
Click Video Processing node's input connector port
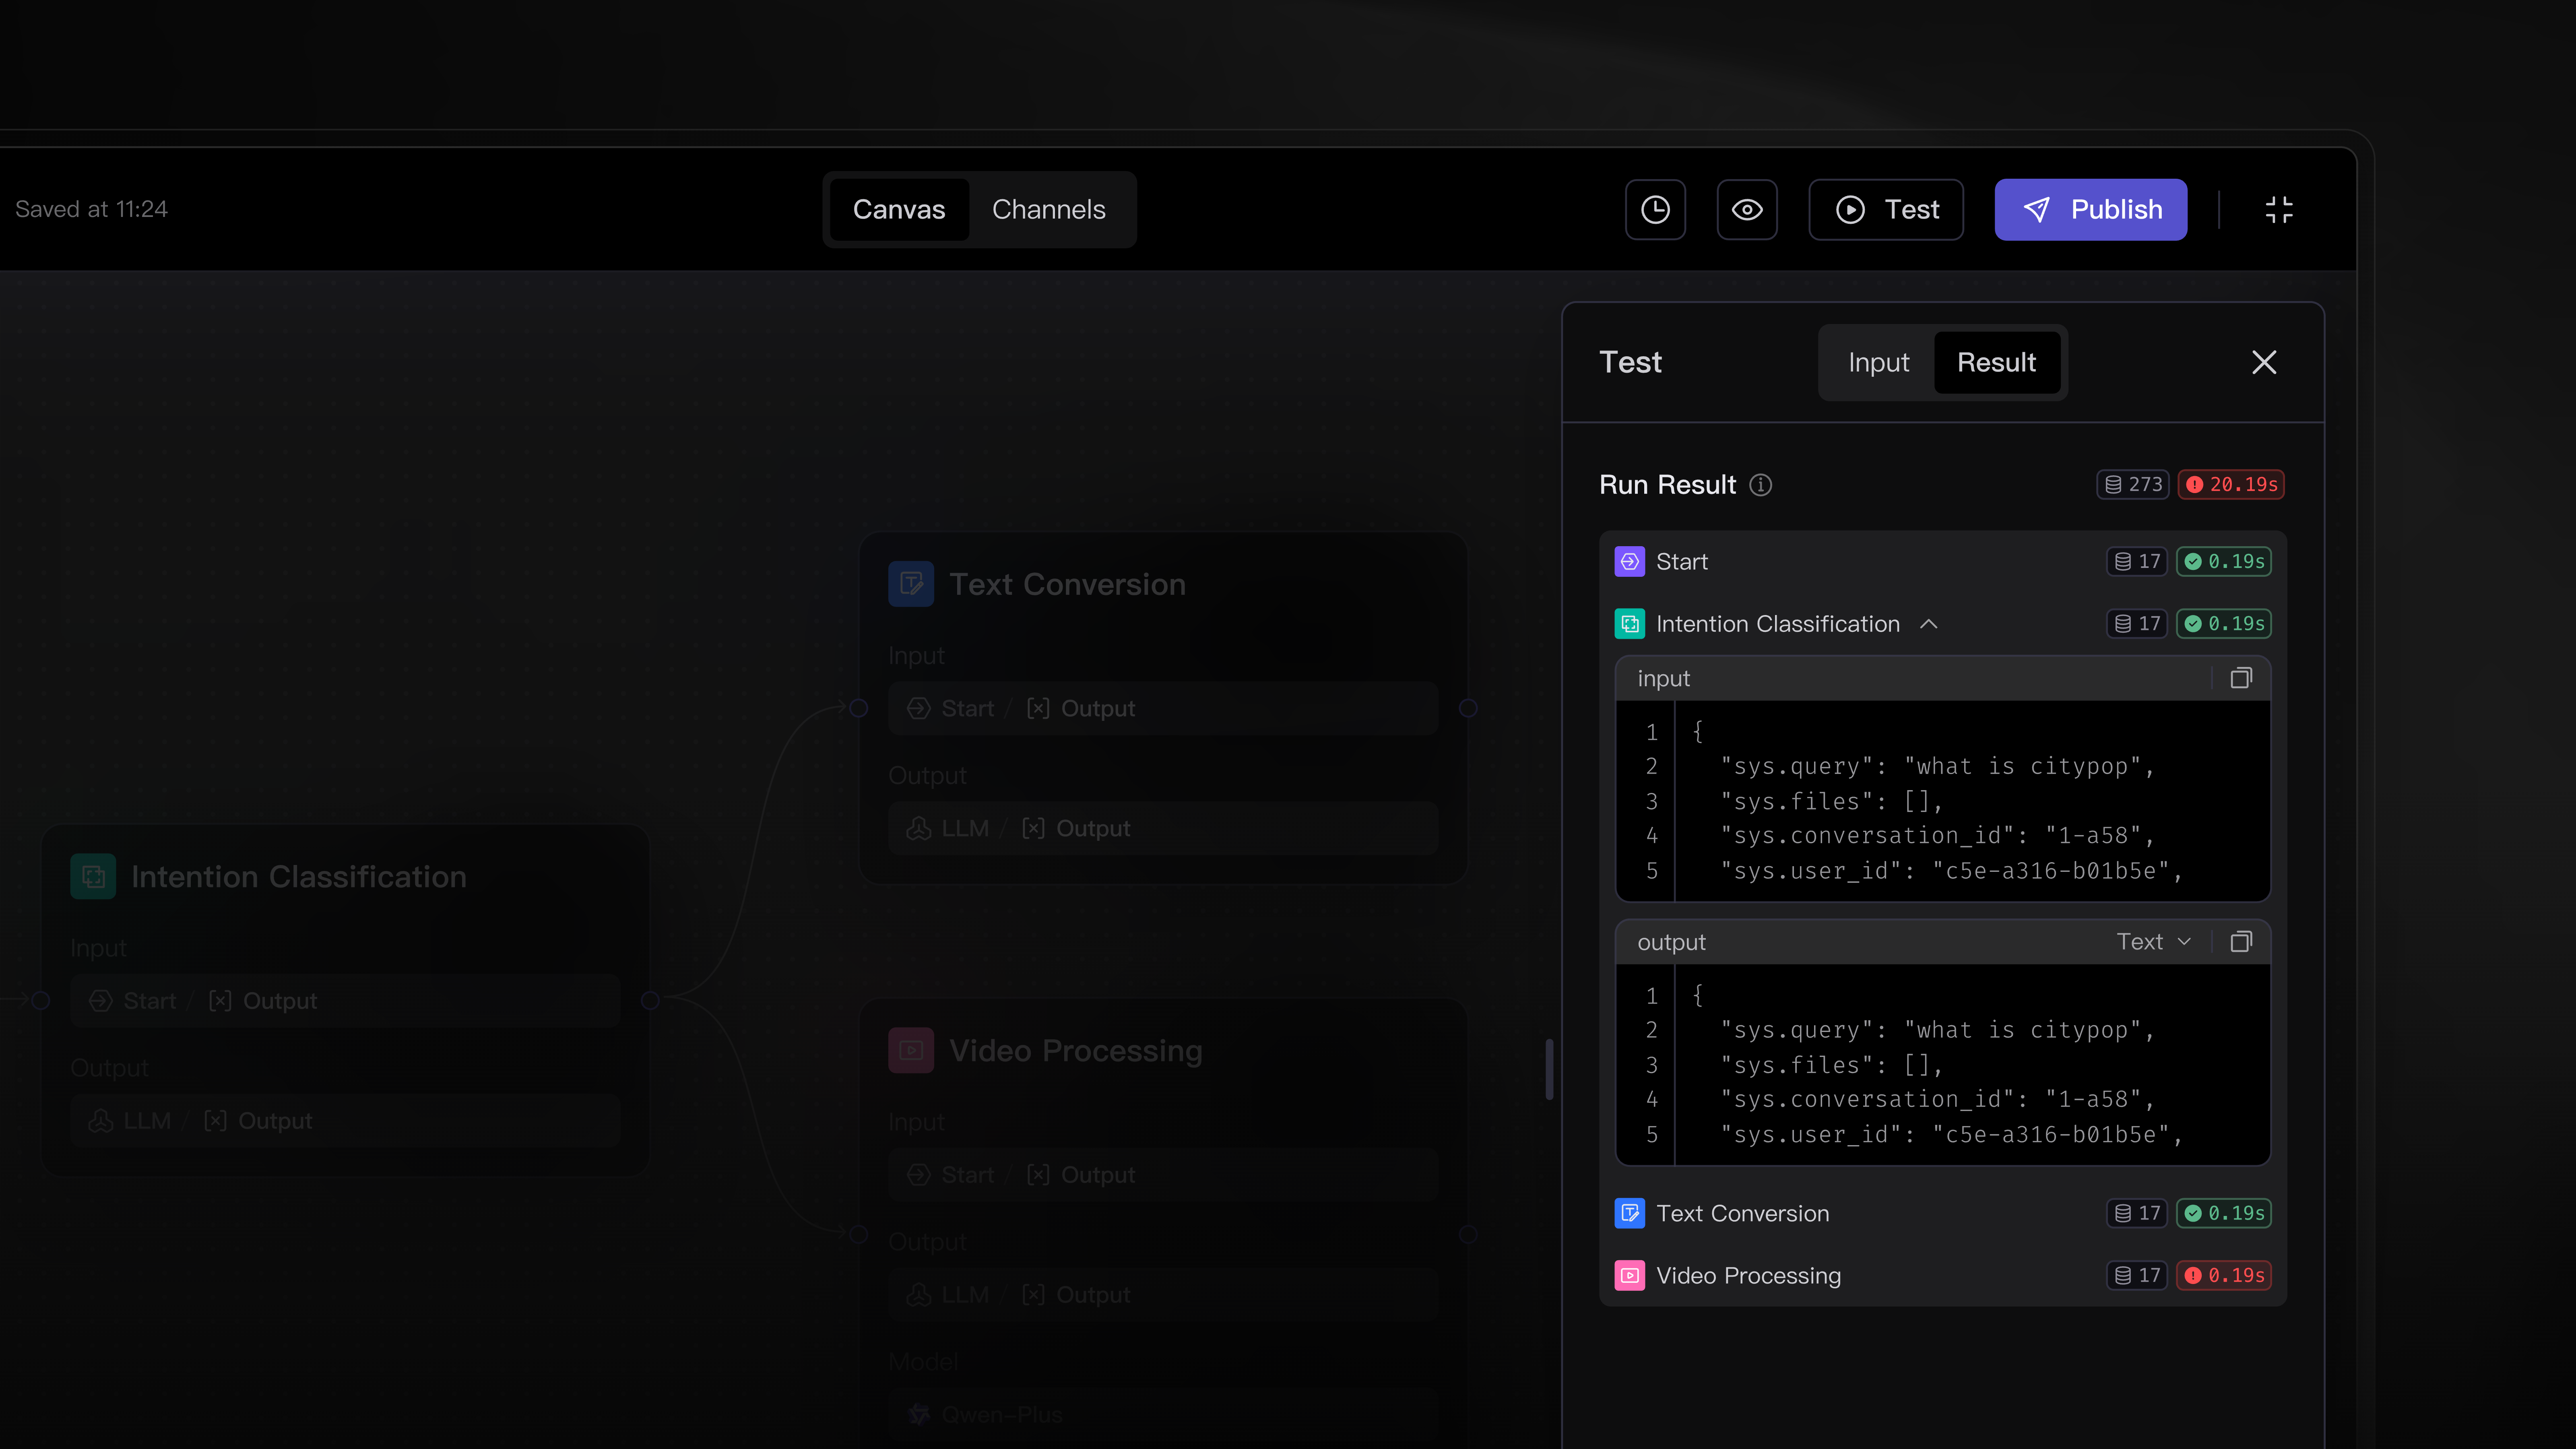coord(859,1235)
